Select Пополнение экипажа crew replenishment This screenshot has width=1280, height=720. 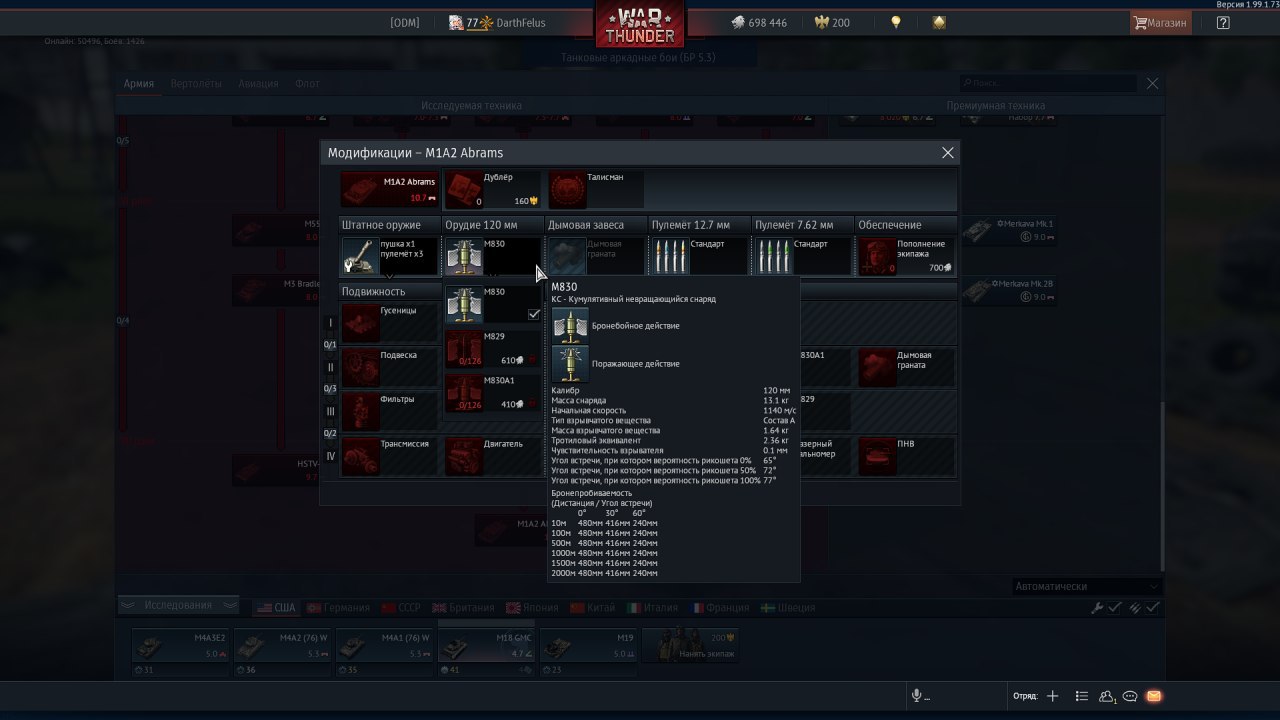click(x=907, y=255)
